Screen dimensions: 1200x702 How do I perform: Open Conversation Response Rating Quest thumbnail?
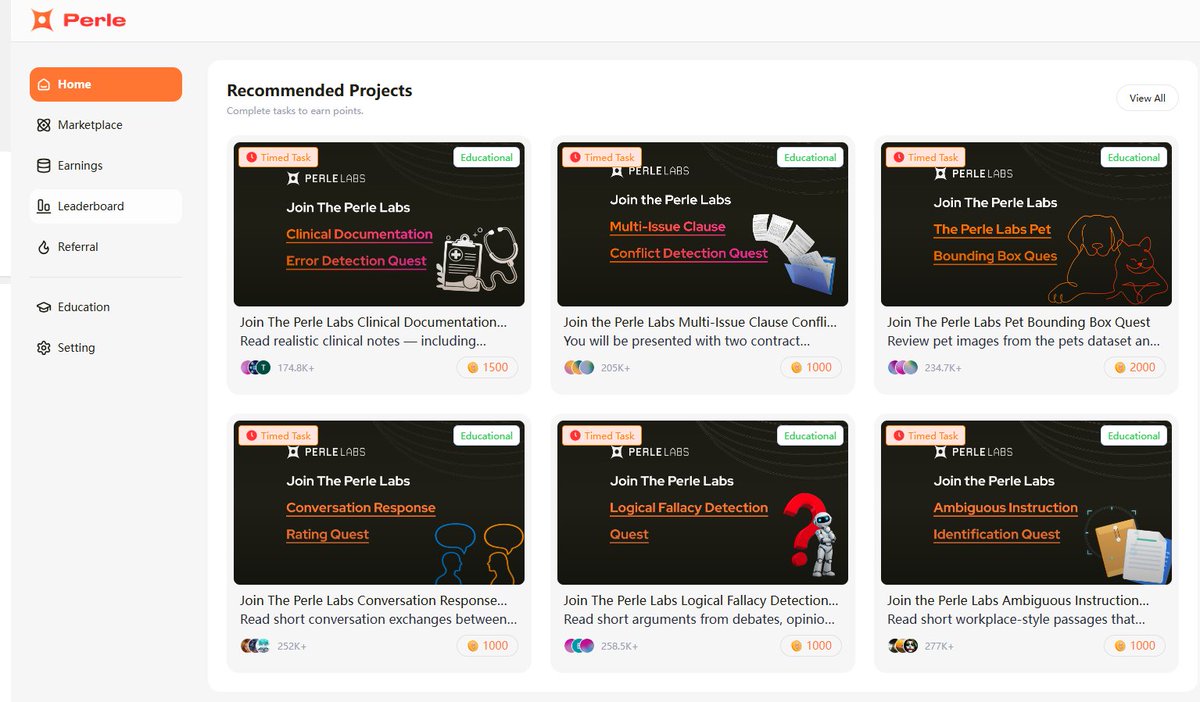coord(379,503)
